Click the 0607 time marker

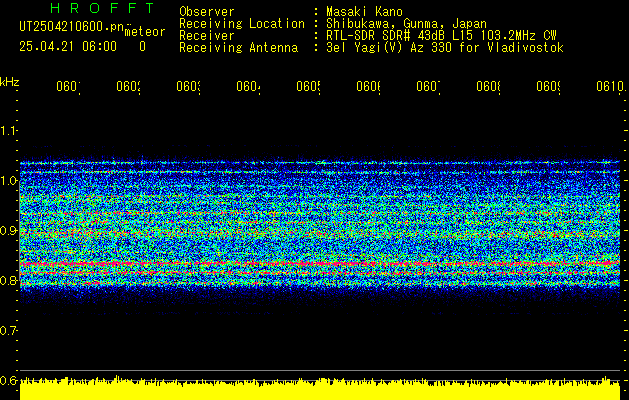point(428,86)
